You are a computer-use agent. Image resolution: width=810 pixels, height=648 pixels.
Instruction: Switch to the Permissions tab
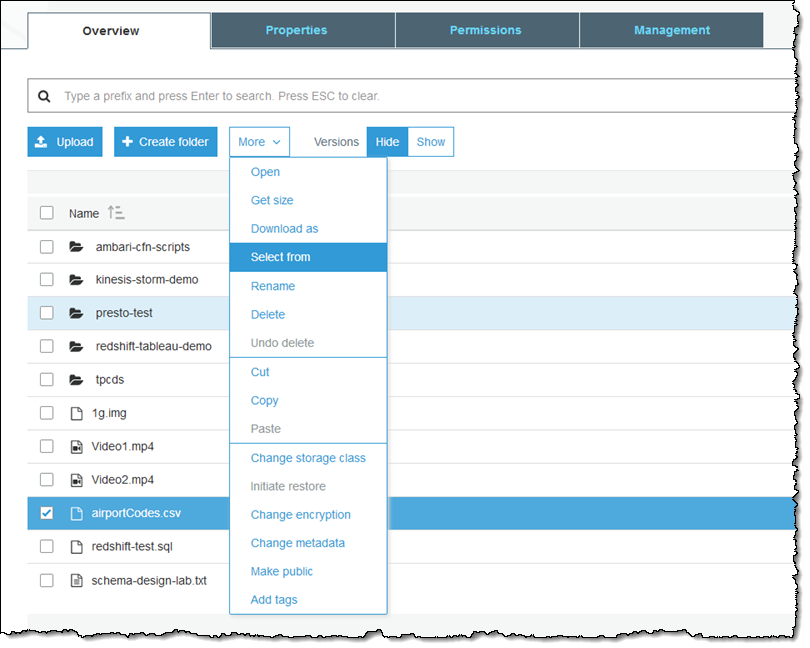(x=486, y=30)
